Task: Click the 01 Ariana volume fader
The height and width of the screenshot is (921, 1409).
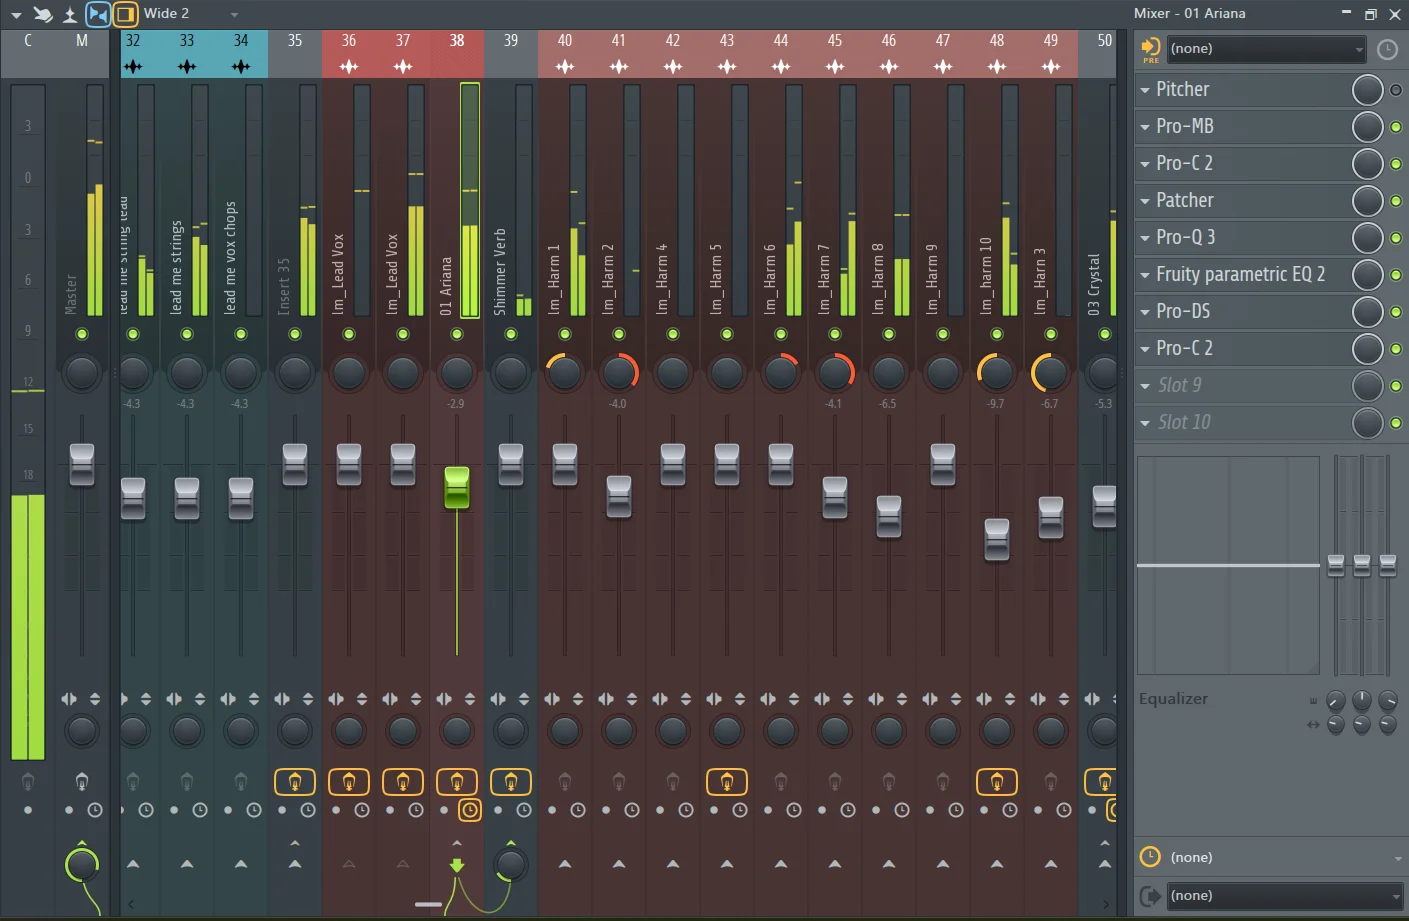Action: tap(457, 487)
